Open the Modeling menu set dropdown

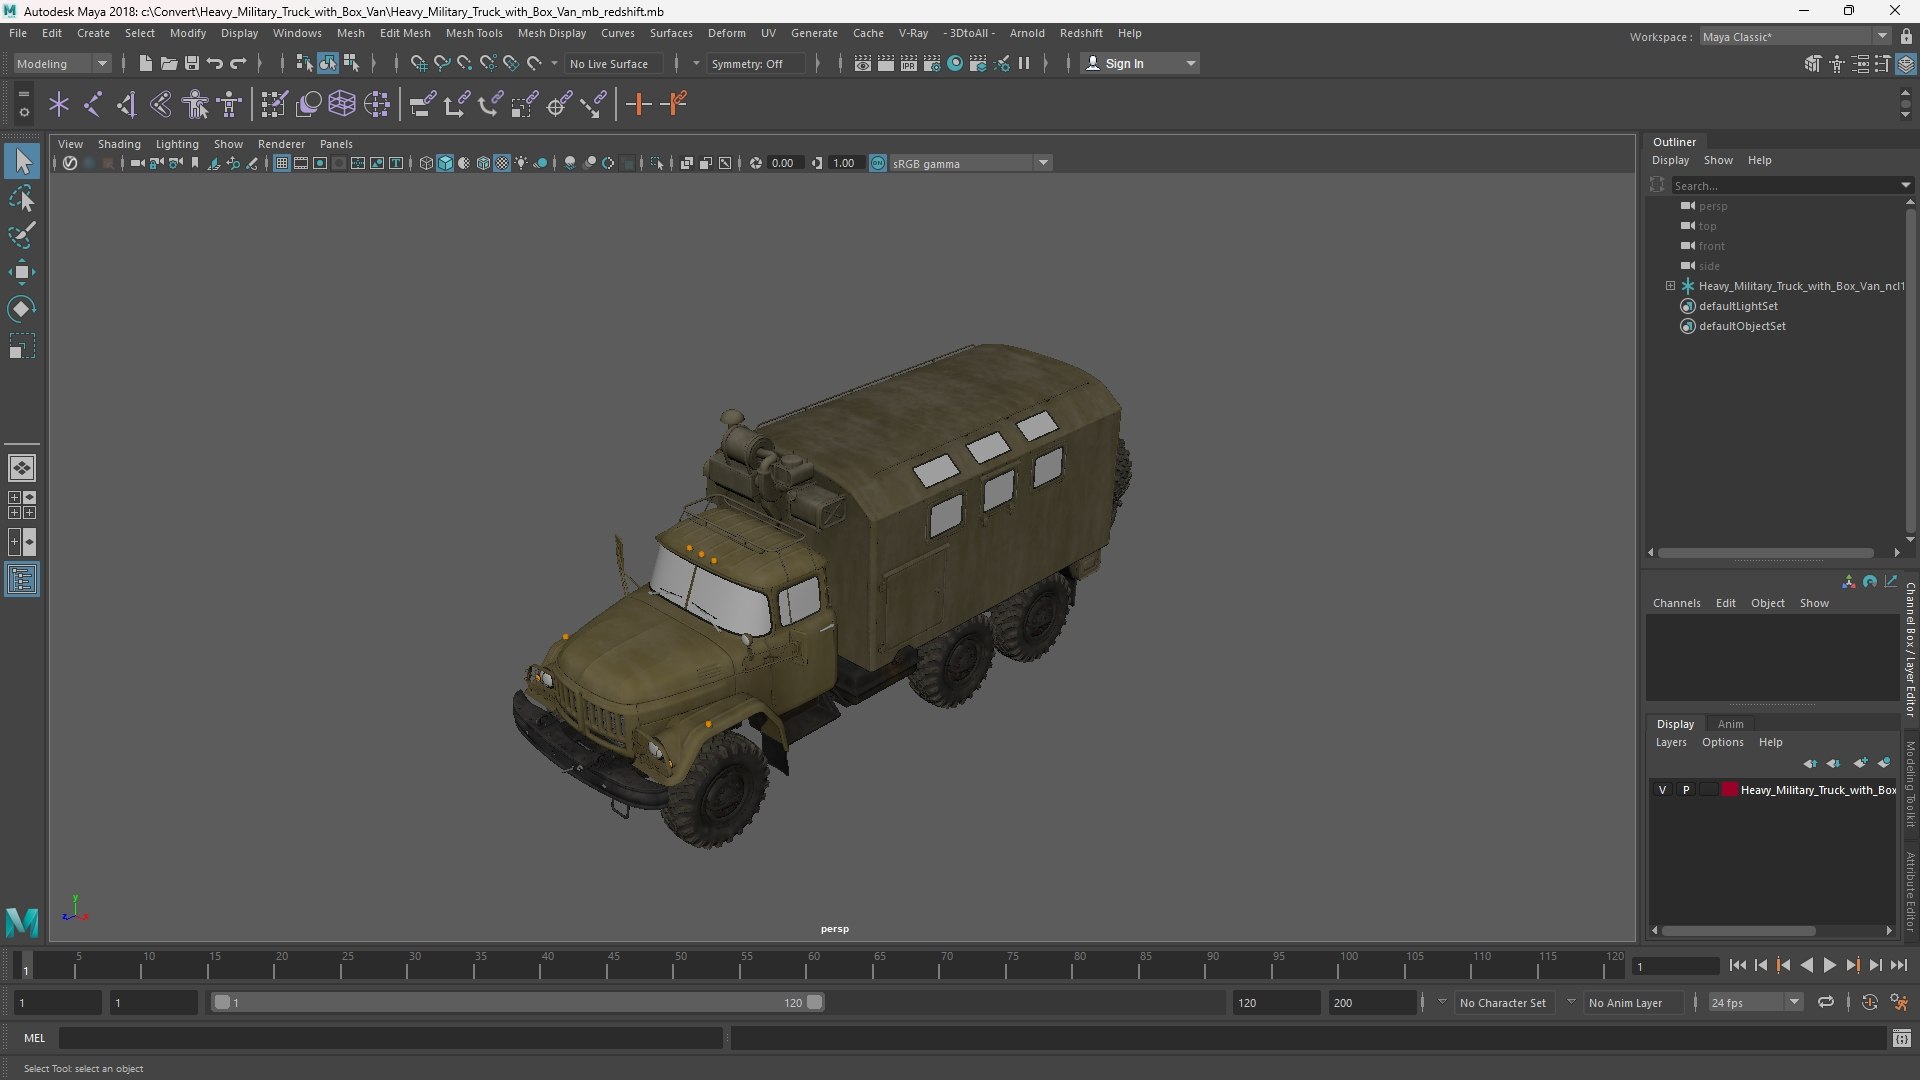62,63
